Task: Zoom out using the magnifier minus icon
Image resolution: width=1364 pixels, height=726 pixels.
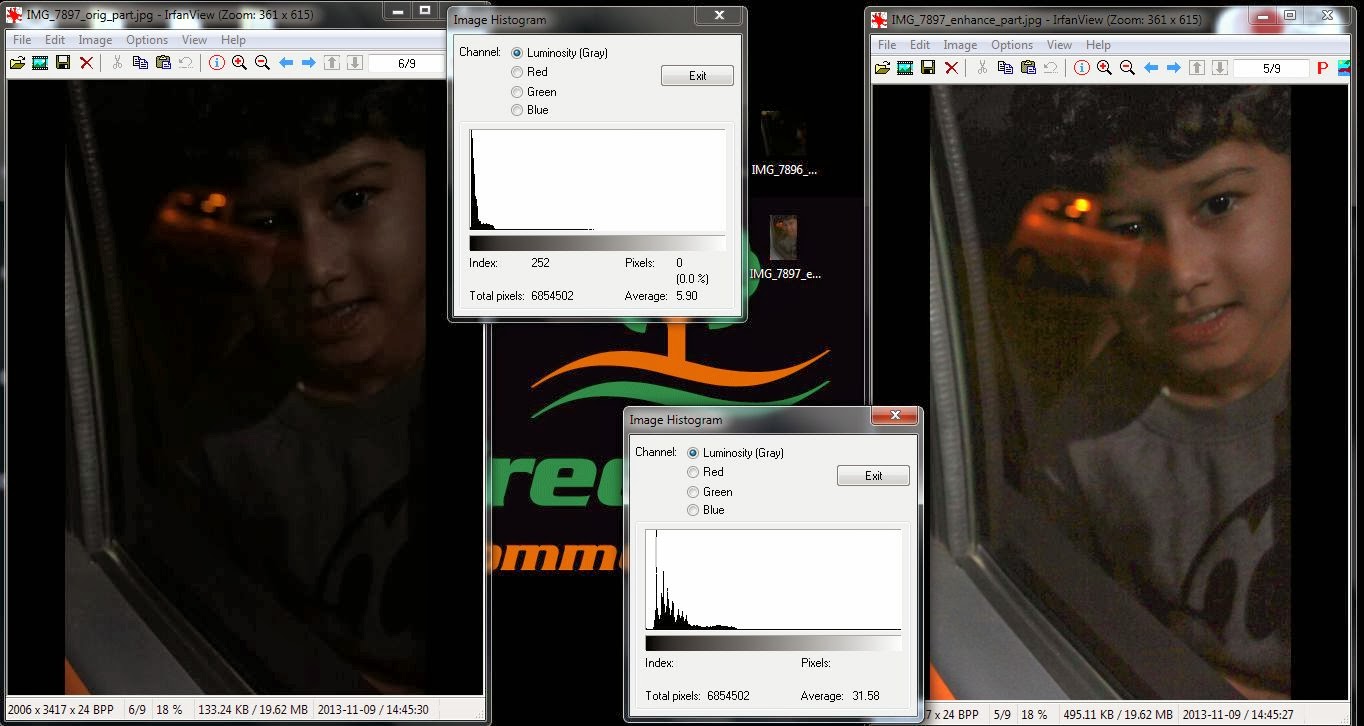Action: [261, 62]
